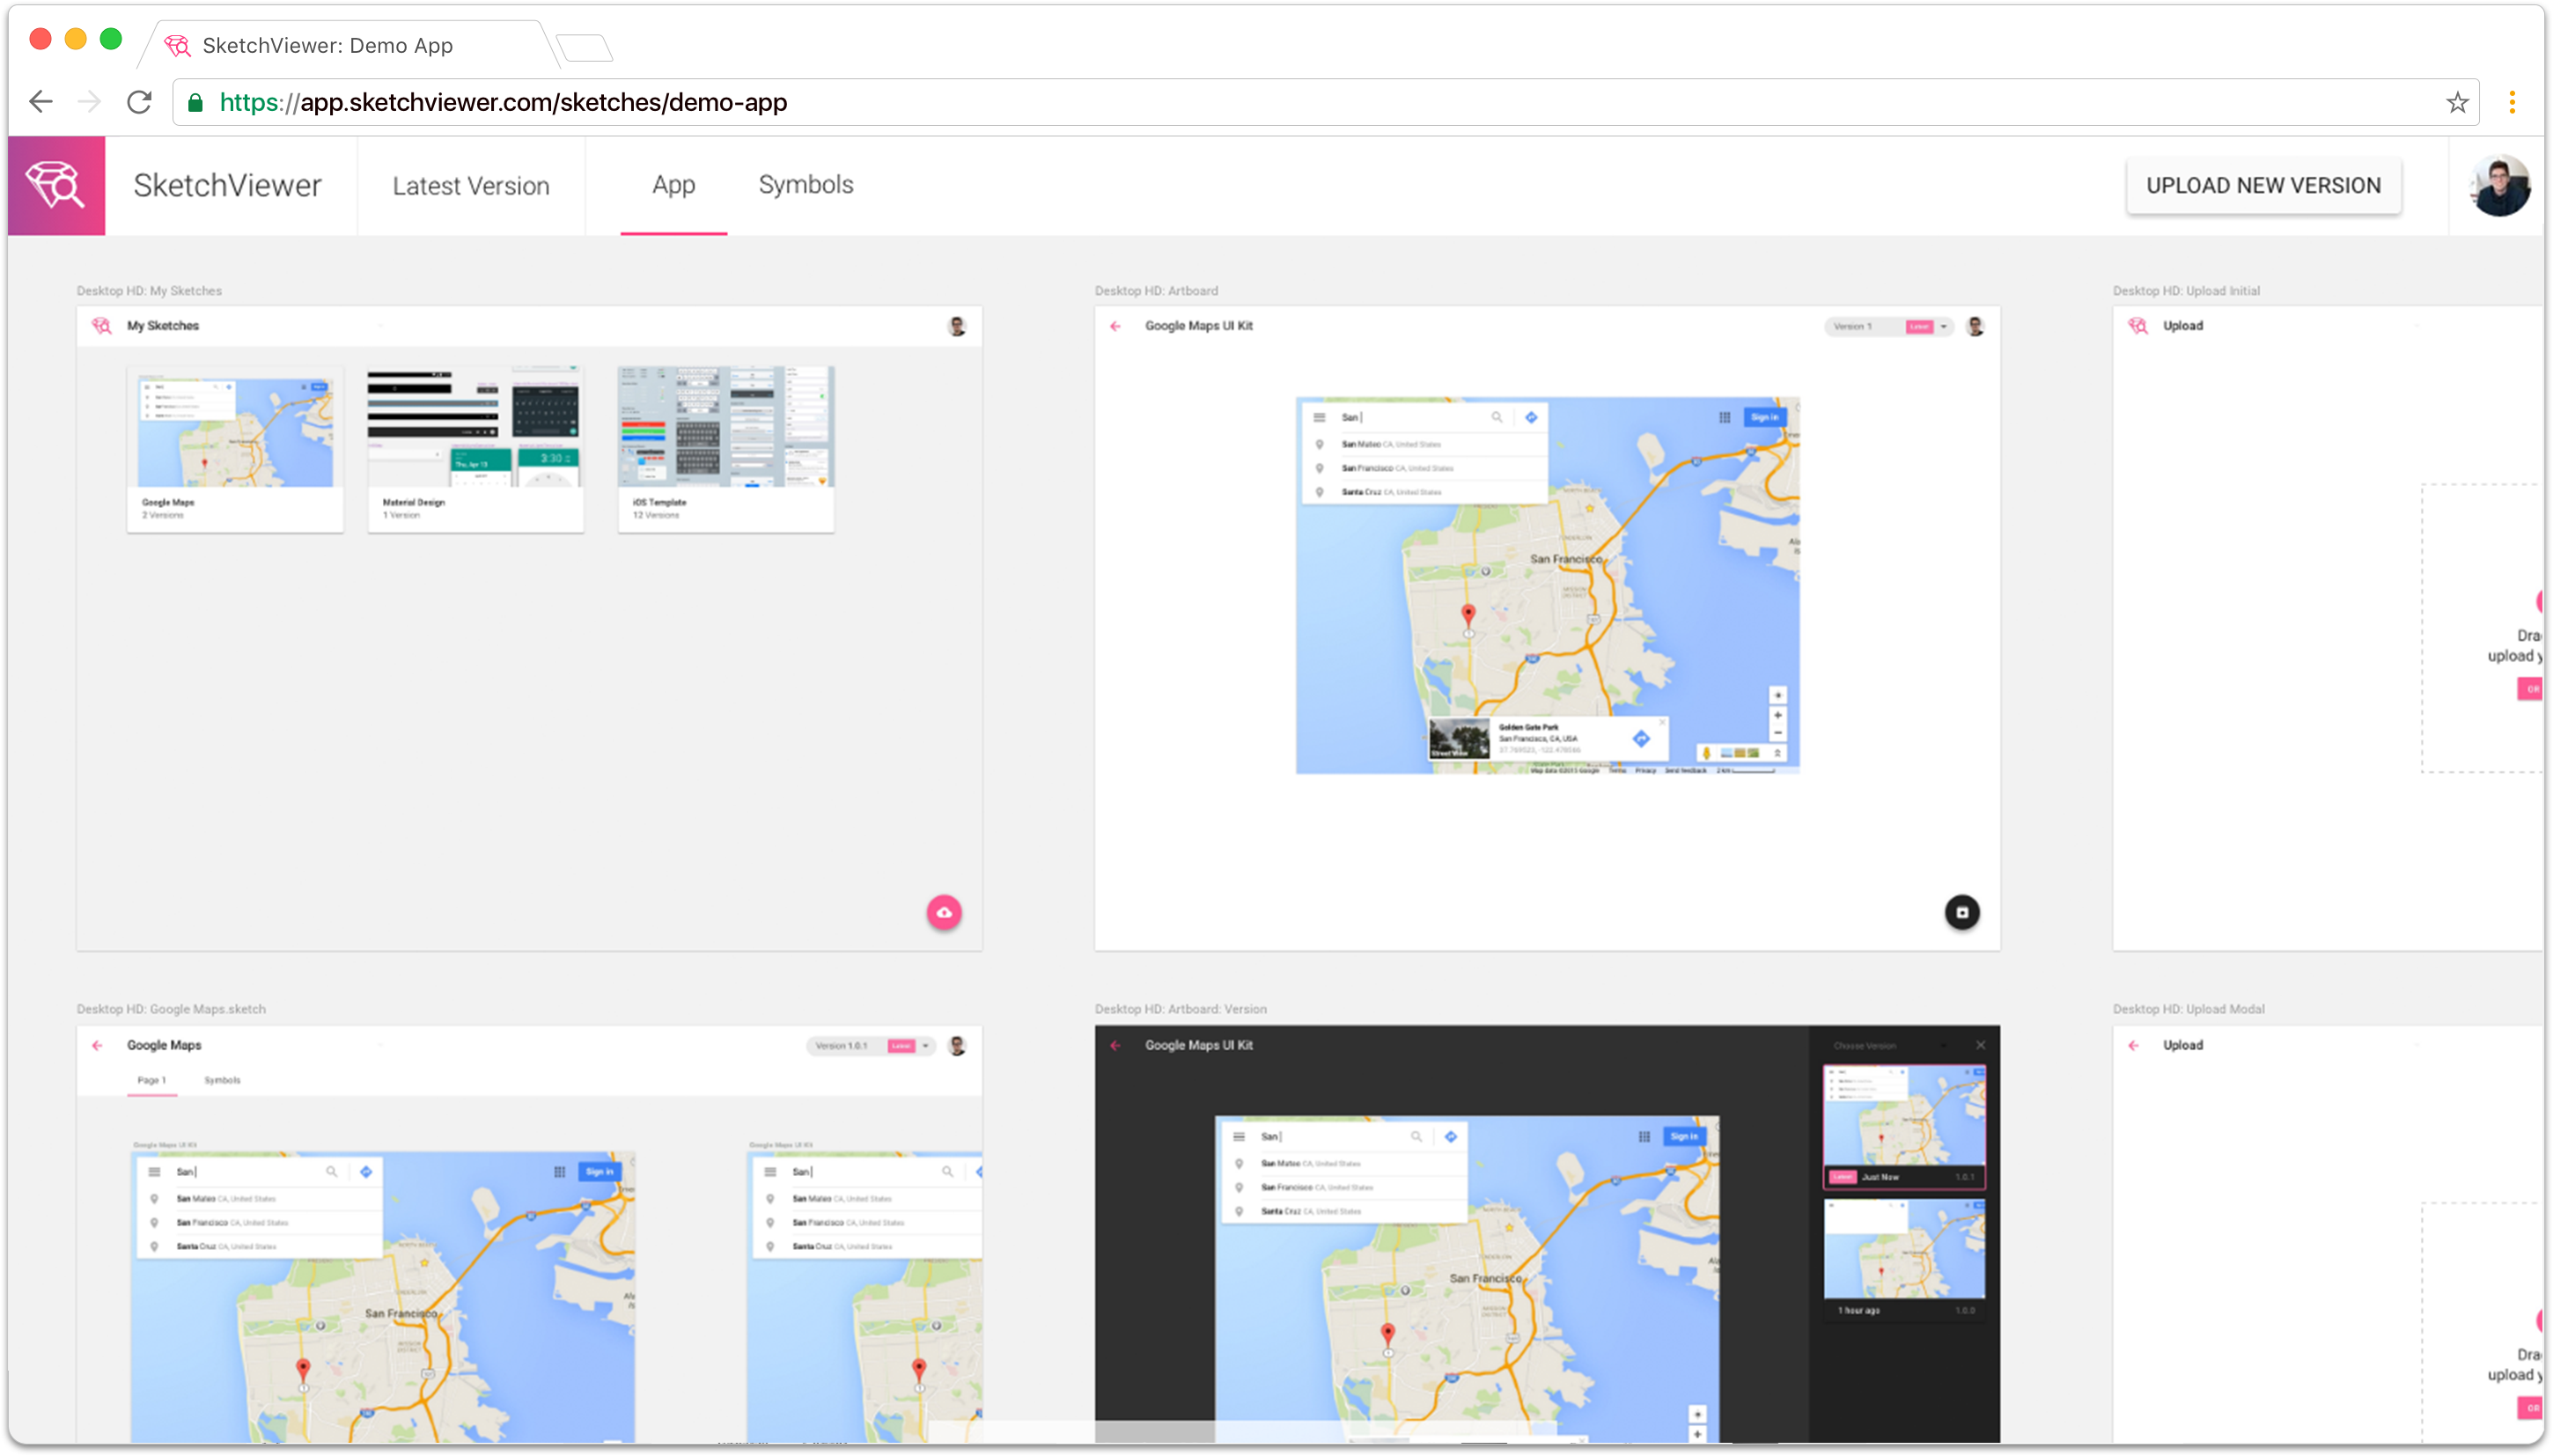
Task: Click the black round button in Artboard
Action: pos(1961,912)
